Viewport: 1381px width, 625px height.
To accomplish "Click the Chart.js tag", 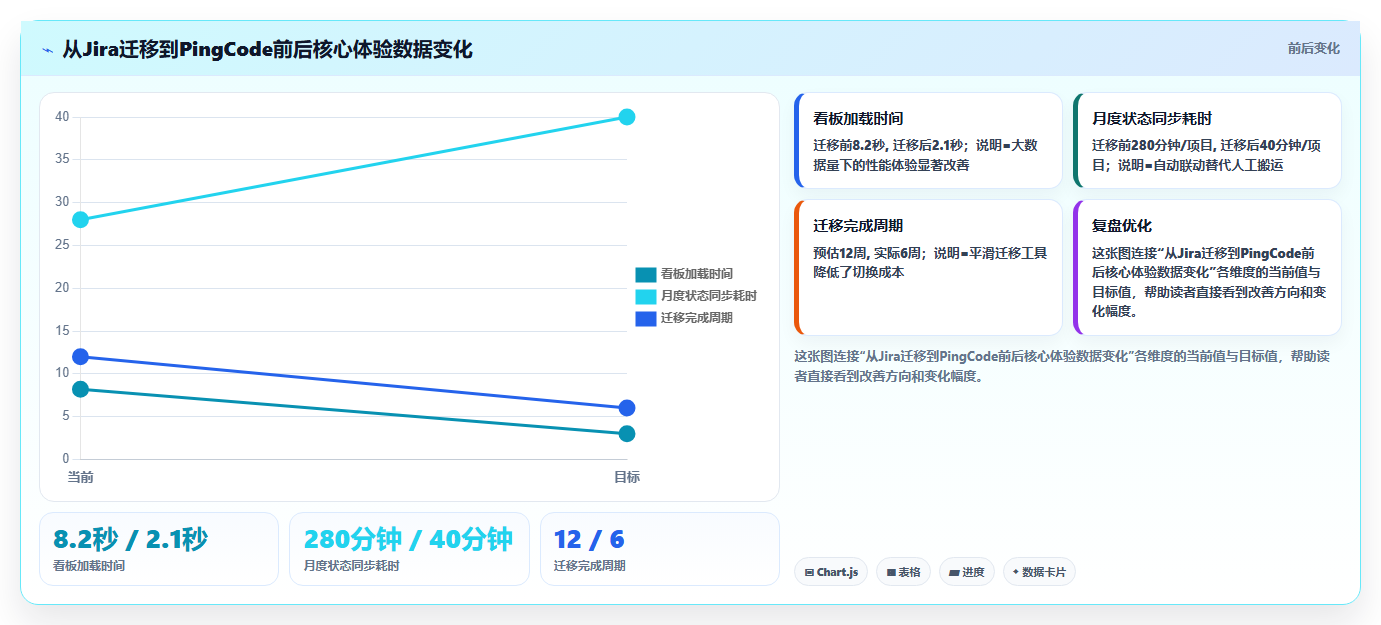I will click(831, 572).
